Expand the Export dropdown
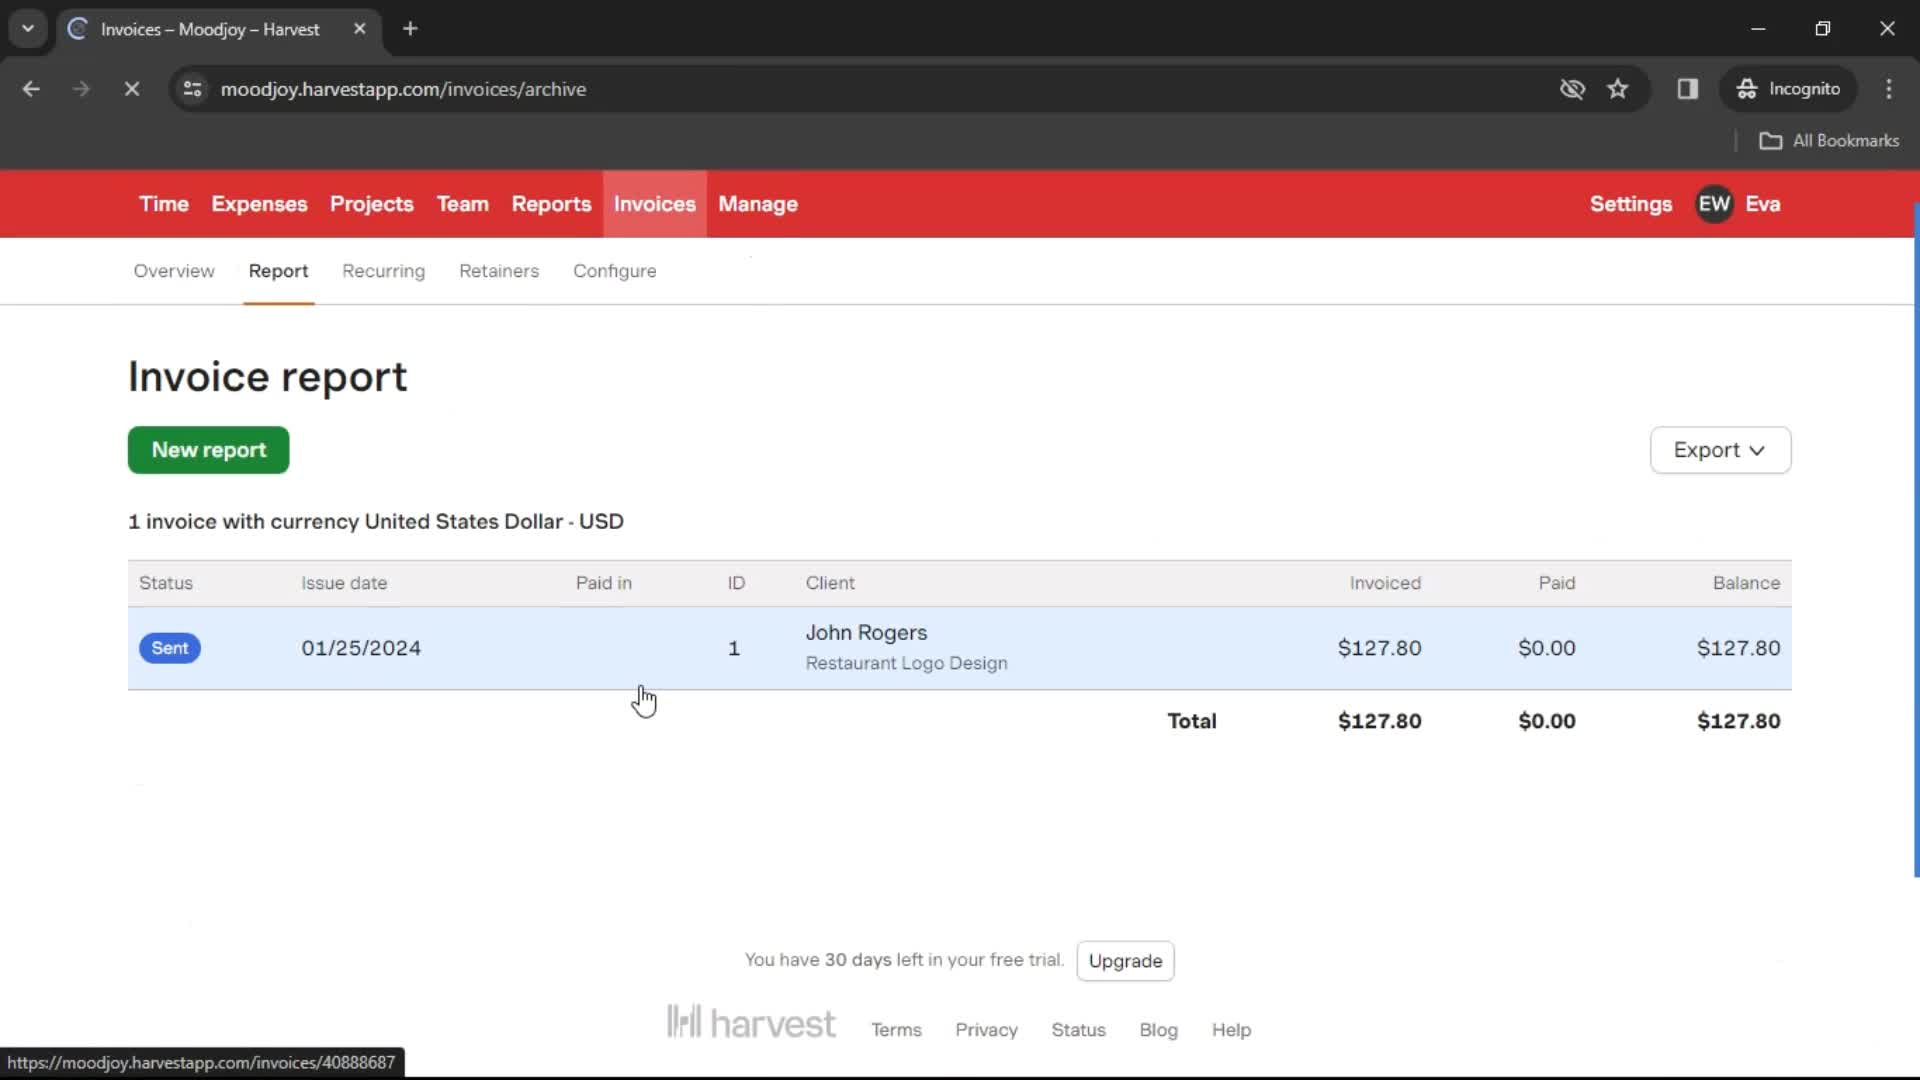This screenshot has width=1920, height=1080. tap(1720, 450)
